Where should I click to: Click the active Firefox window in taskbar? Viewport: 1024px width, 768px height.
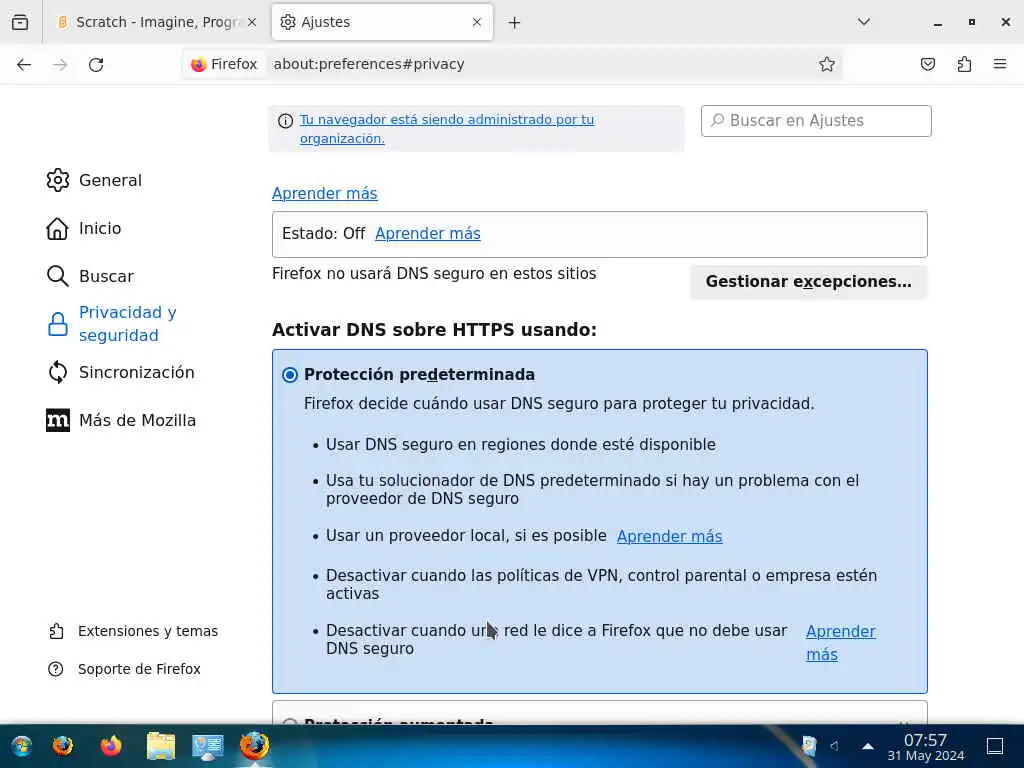(x=254, y=746)
